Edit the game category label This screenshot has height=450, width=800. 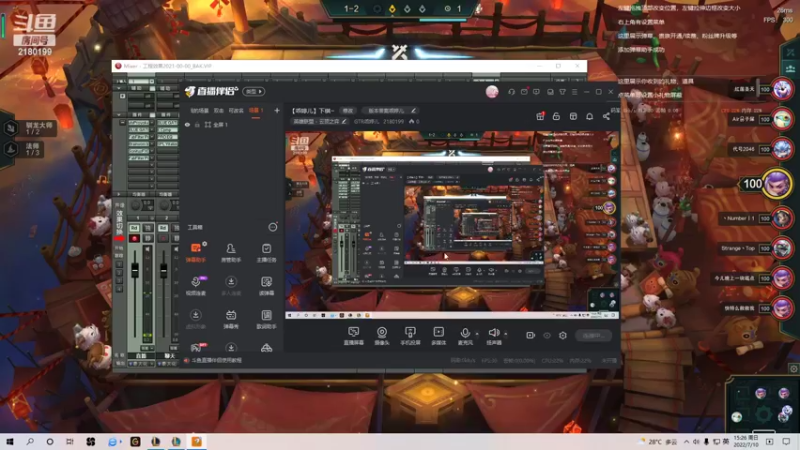[x=320, y=121]
